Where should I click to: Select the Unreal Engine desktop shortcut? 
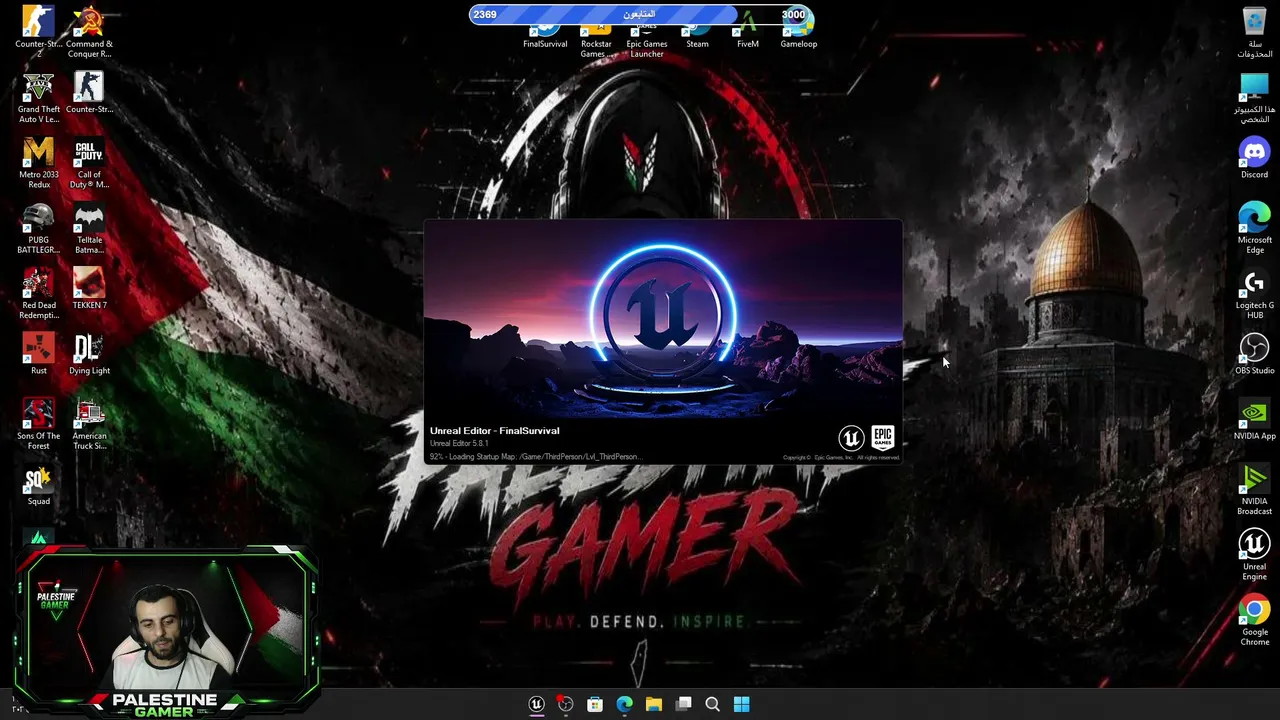click(1254, 554)
